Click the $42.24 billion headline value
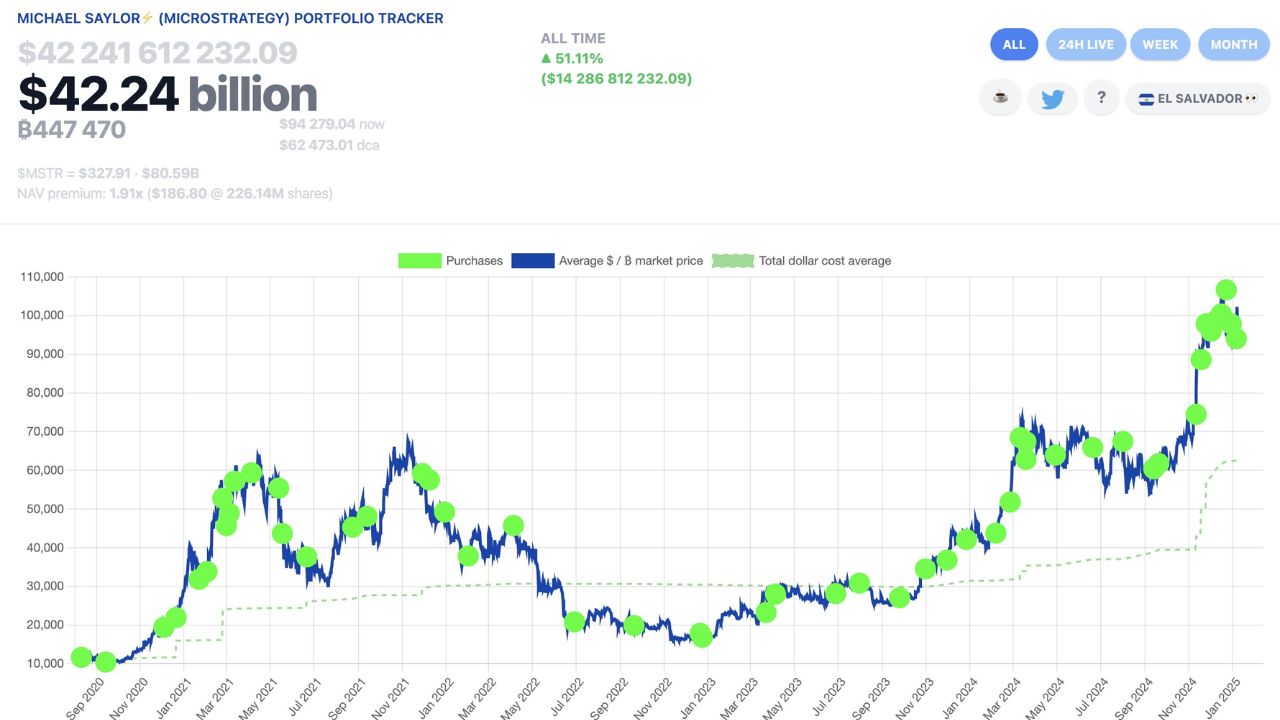 click(168, 94)
